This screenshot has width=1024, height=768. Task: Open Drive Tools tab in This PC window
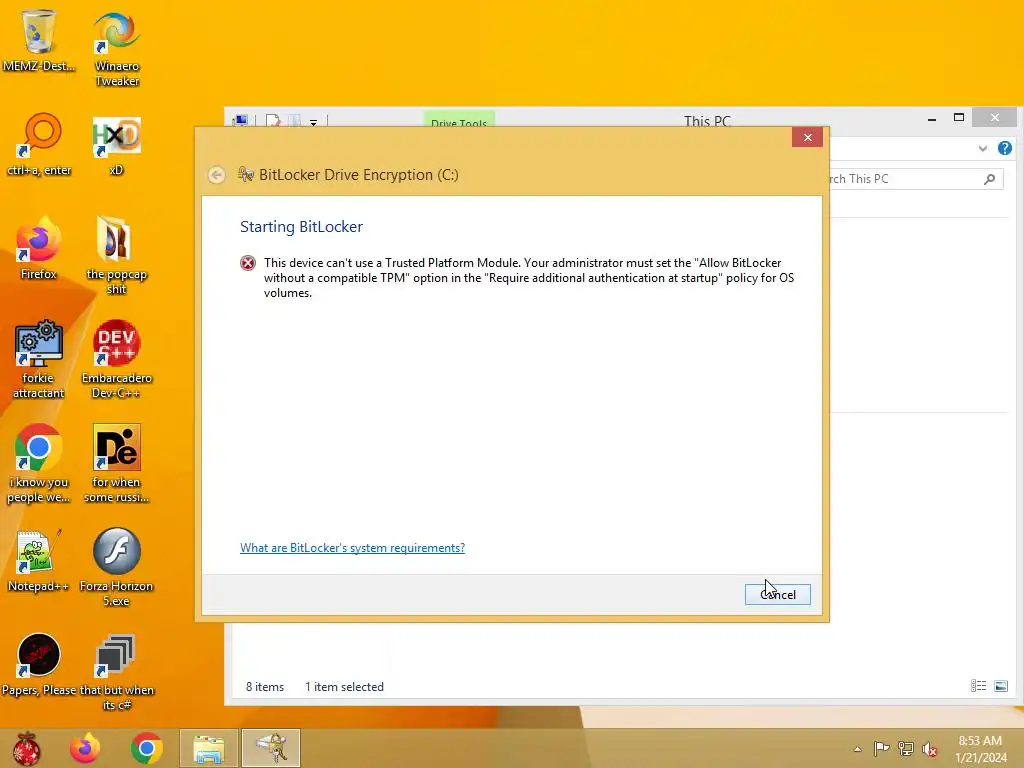click(458, 121)
